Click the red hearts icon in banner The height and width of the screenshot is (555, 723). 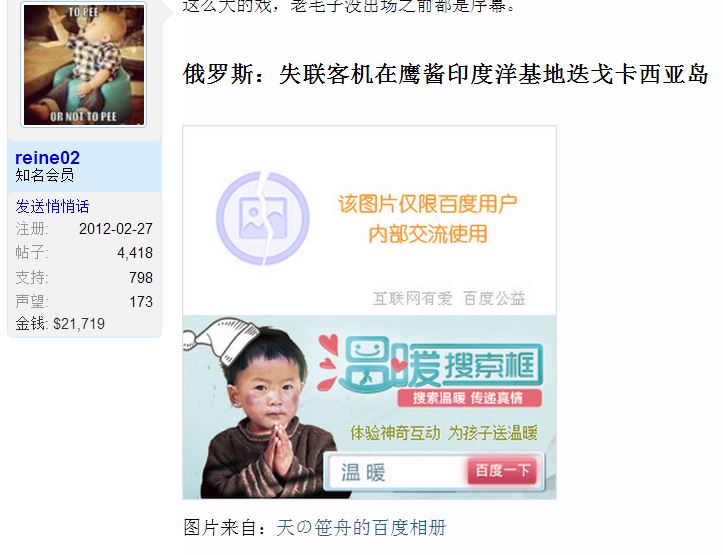click(328, 362)
